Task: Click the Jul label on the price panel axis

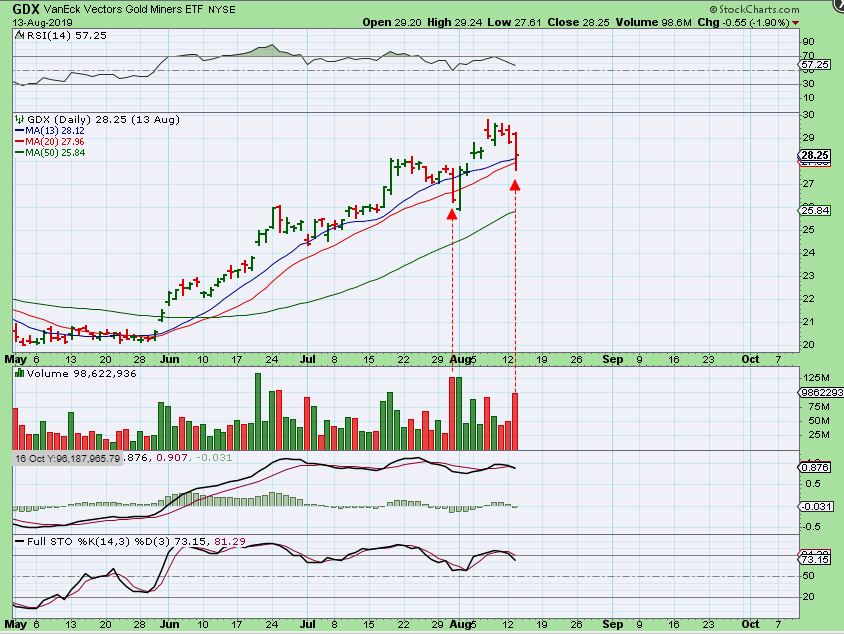Action: pos(307,359)
